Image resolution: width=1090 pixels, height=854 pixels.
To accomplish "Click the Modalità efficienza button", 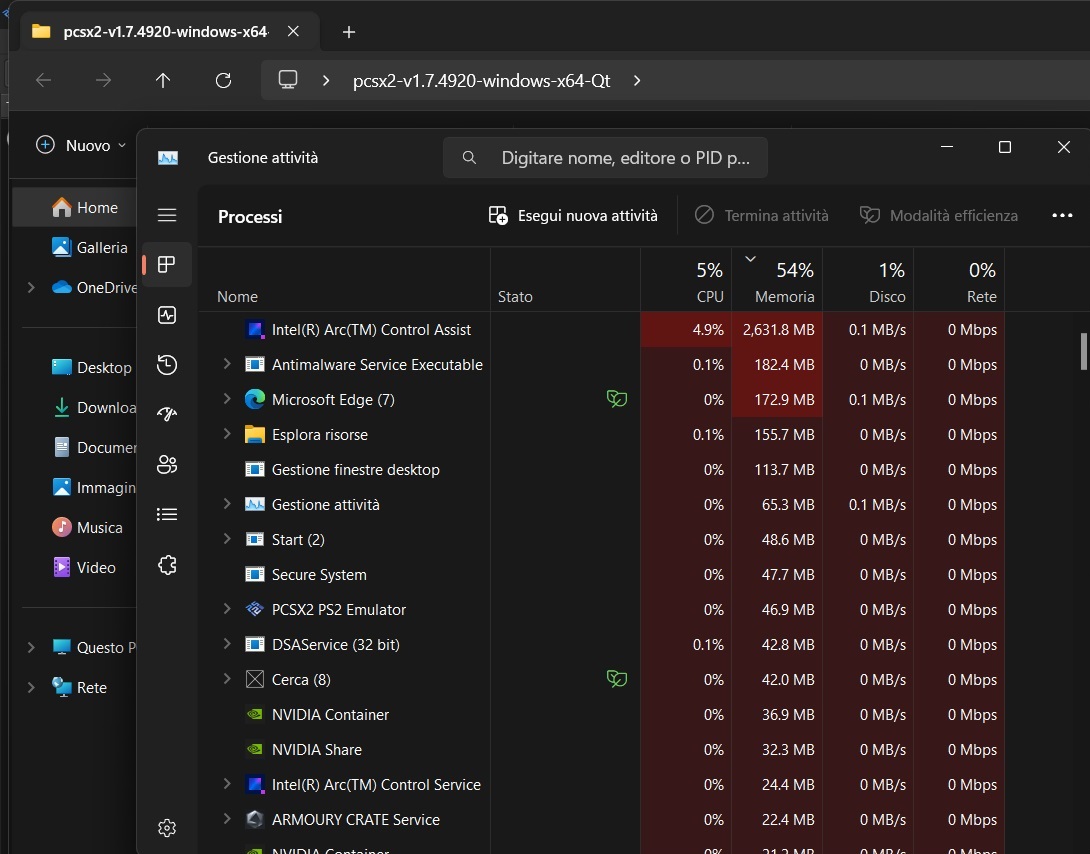I will 939,215.
